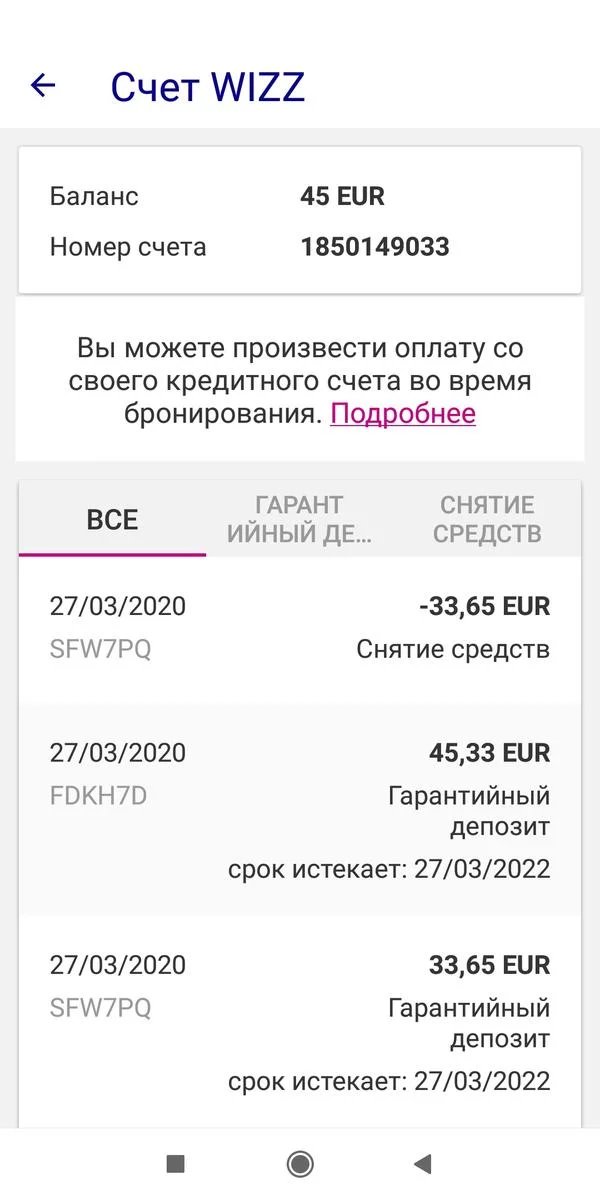This screenshot has height=1200, width=600.
Task: Tap the Счет WIZZ page title
Action: (x=208, y=87)
